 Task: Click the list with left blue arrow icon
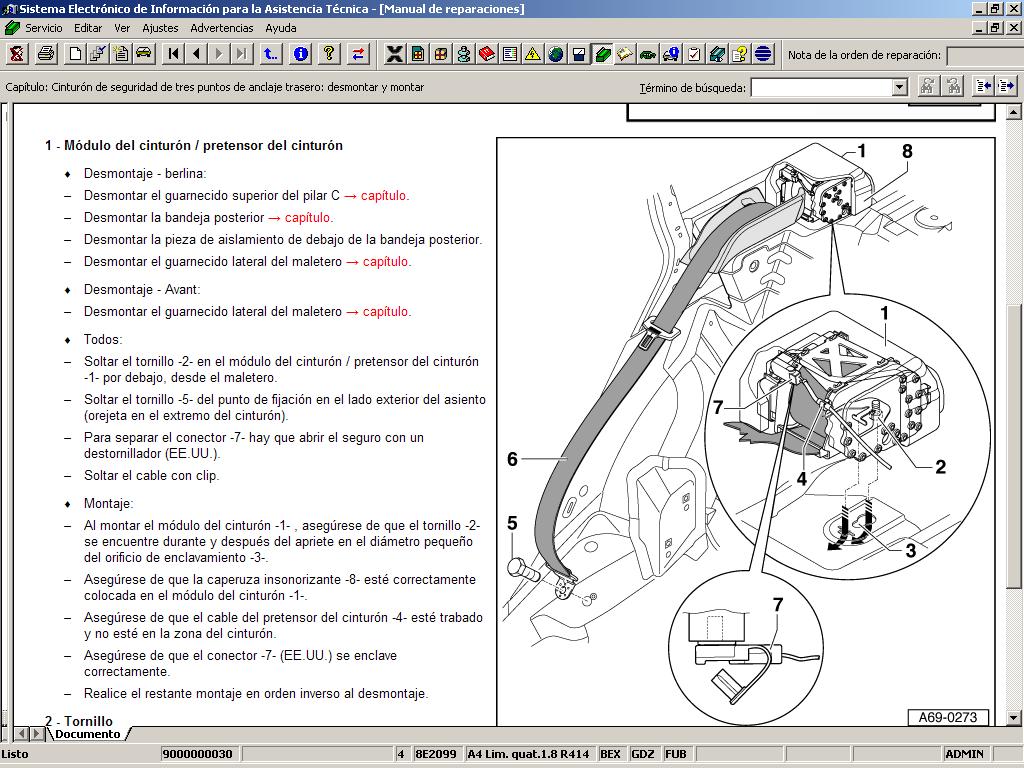pos(983,86)
